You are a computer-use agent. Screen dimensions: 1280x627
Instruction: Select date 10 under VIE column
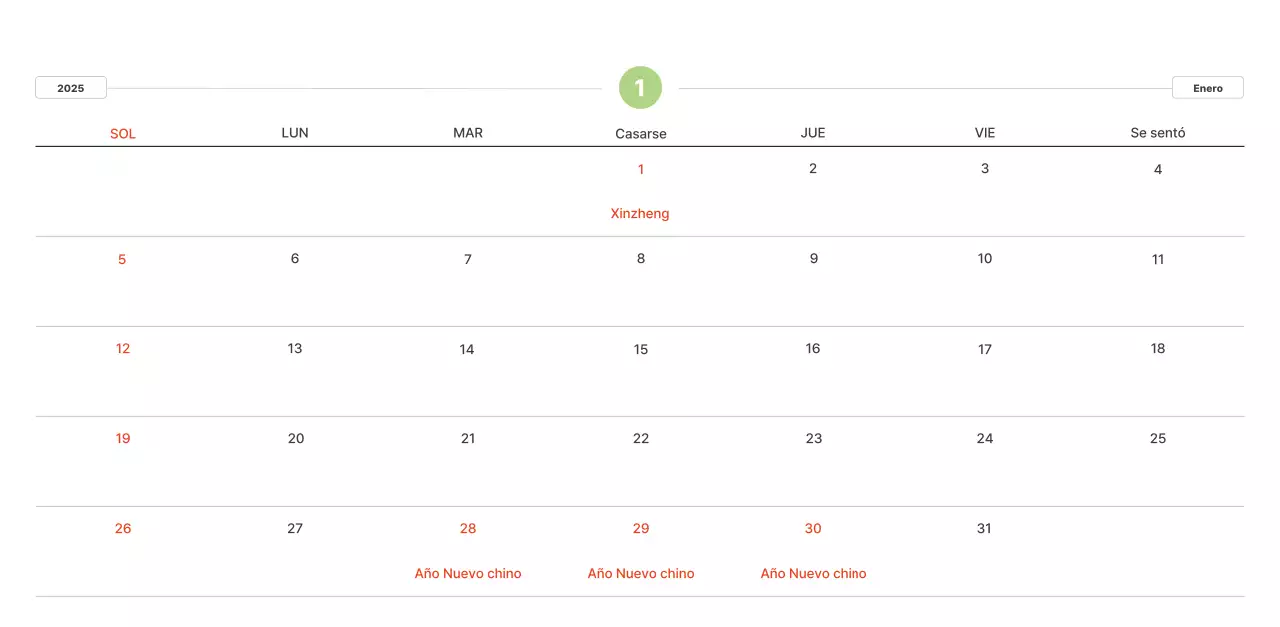coord(985,259)
